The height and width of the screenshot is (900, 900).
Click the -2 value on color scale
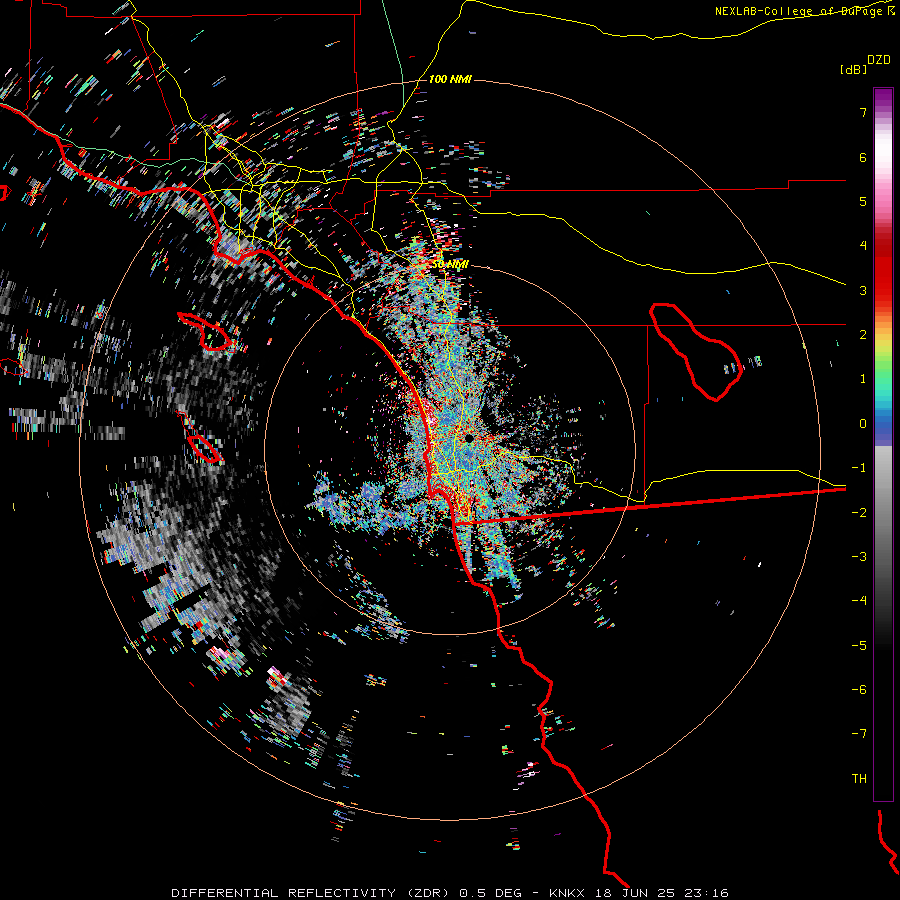(x=859, y=513)
